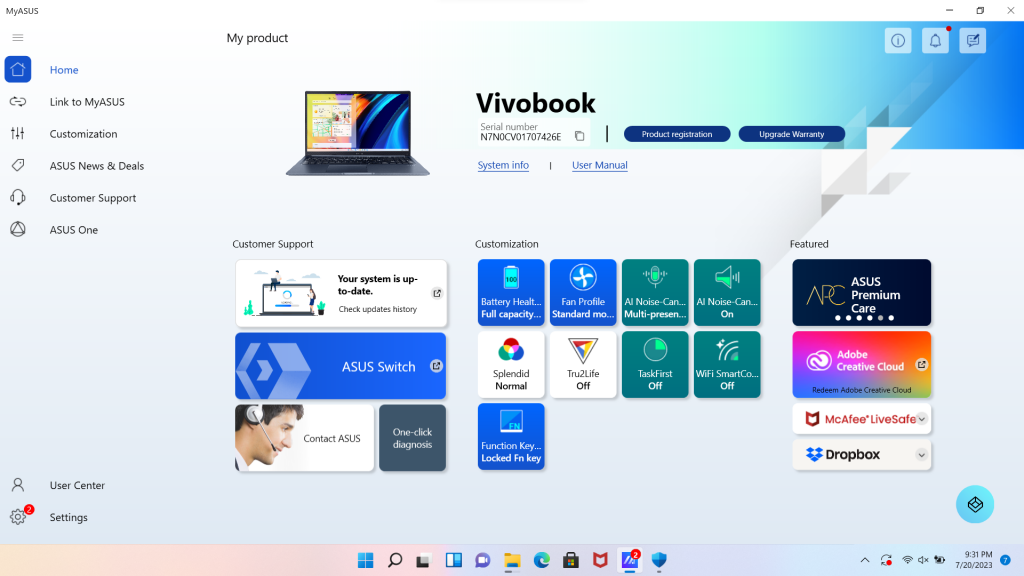Image resolution: width=1024 pixels, height=576 pixels.
Task: Open AI Noise-Canceling Microphone tile
Action: point(655,293)
